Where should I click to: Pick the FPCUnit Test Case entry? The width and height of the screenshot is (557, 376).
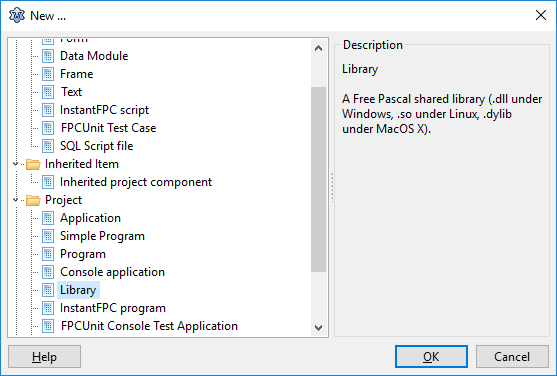(x=108, y=128)
